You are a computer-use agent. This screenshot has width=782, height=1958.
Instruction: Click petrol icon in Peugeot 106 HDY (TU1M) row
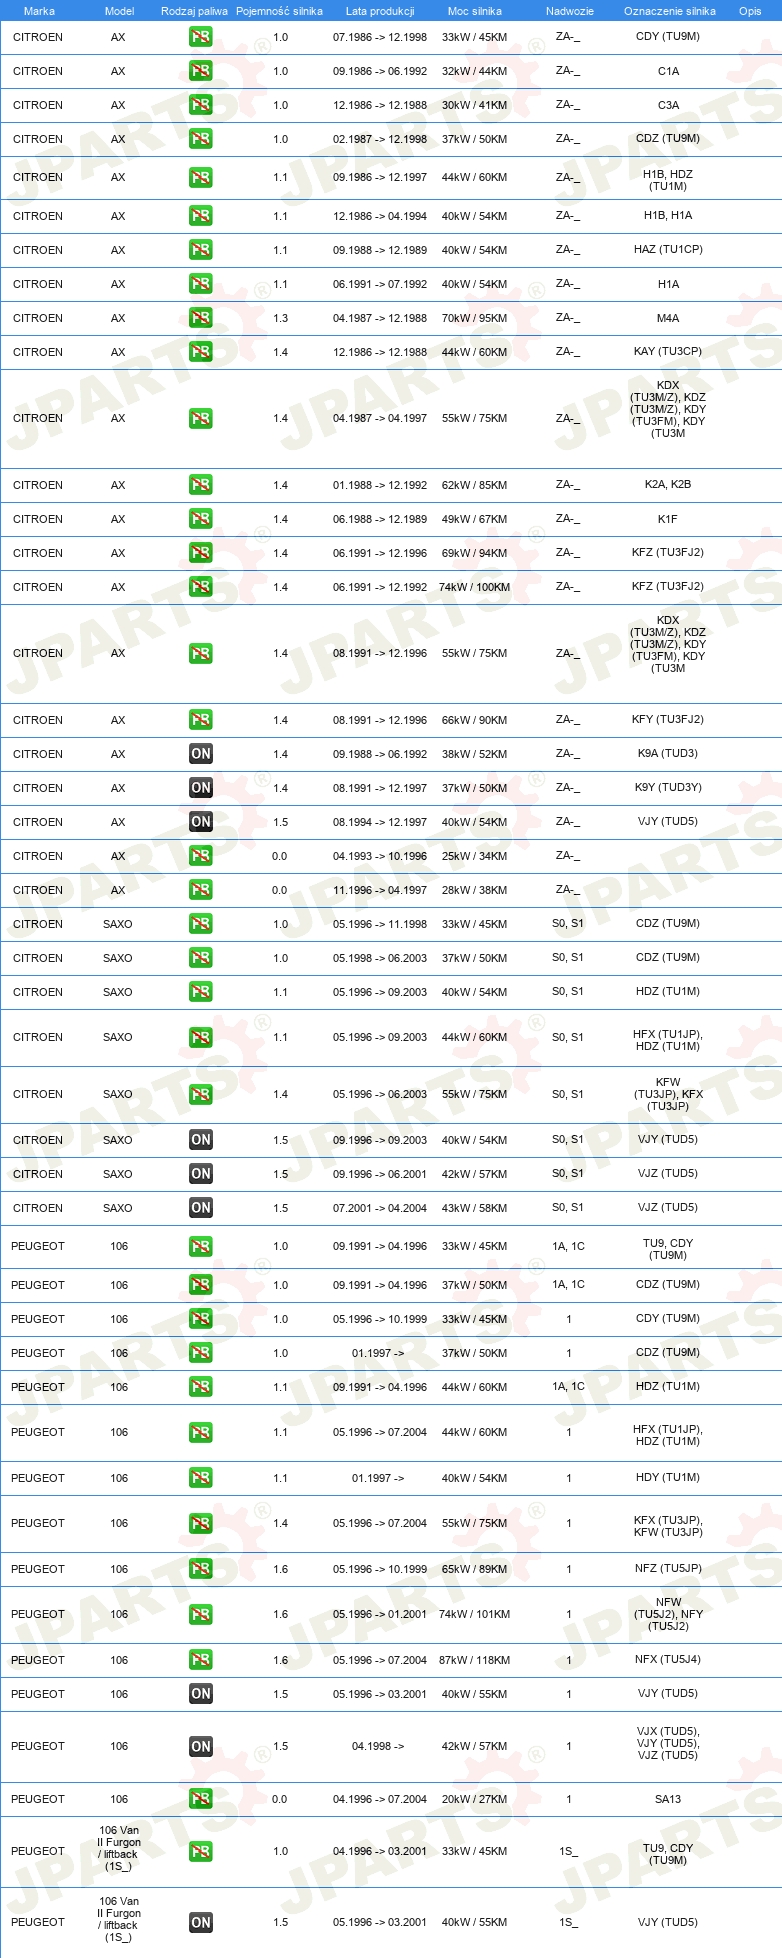[x=201, y=1478]
